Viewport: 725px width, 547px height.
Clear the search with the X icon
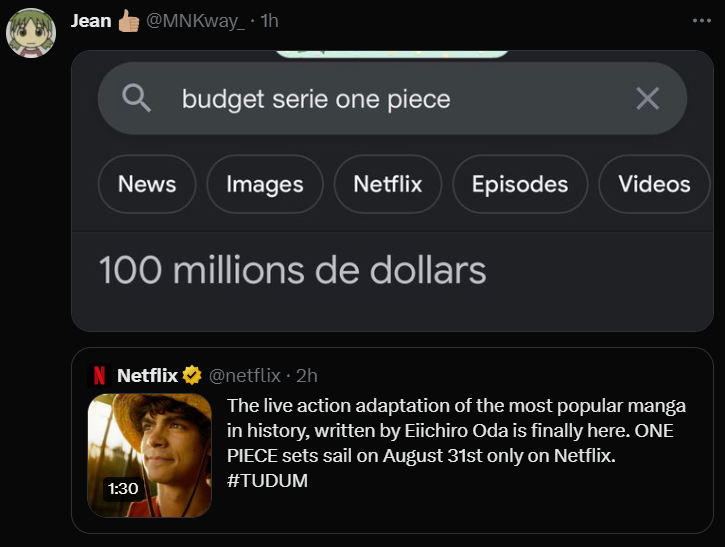click(x=647, y=98)
